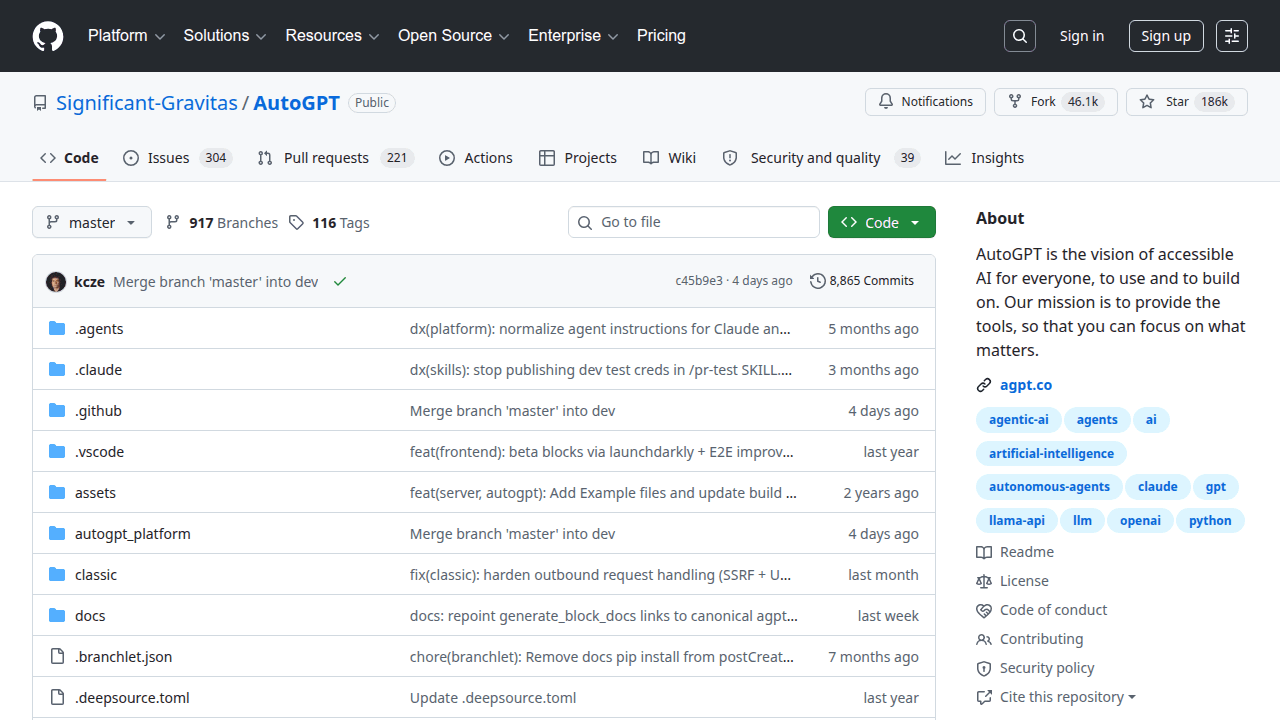Select the Code tab
The image size is (1280, 720).
(69, 158)
